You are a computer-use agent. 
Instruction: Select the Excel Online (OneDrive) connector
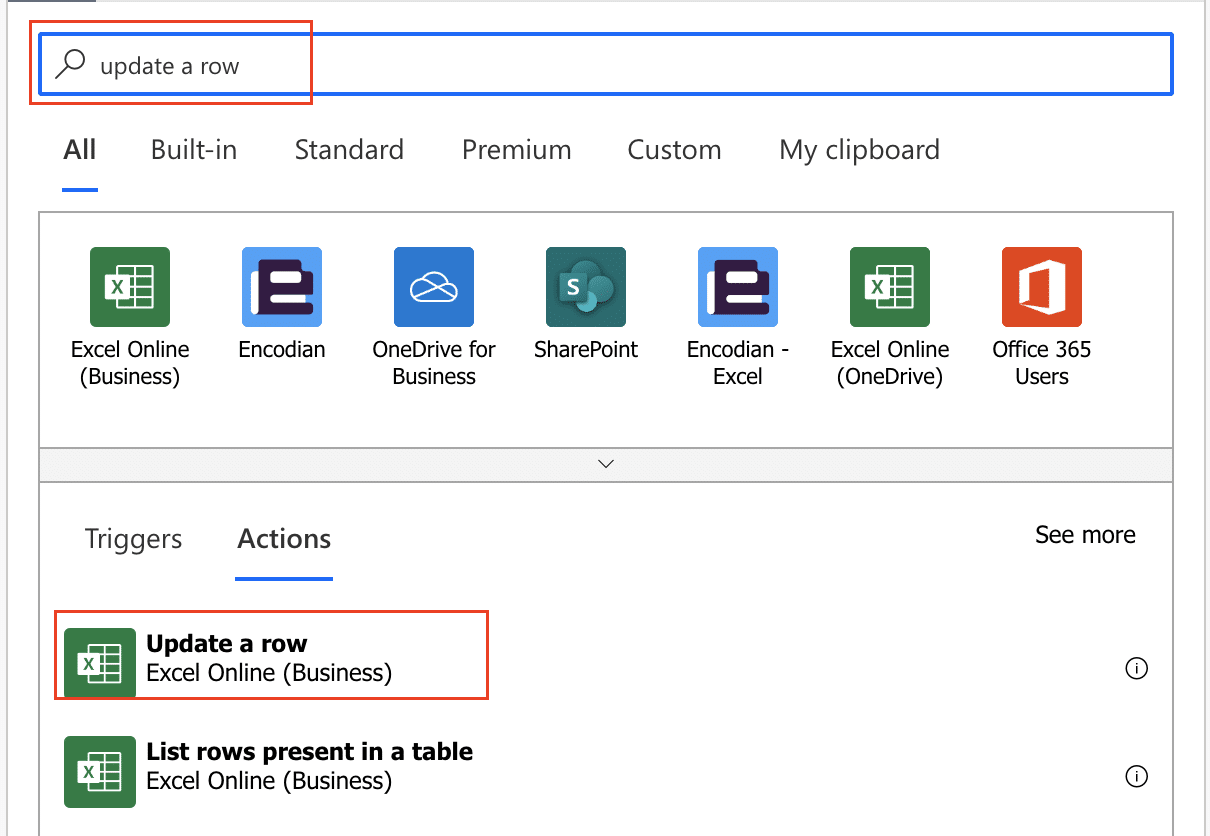point(890,287)
